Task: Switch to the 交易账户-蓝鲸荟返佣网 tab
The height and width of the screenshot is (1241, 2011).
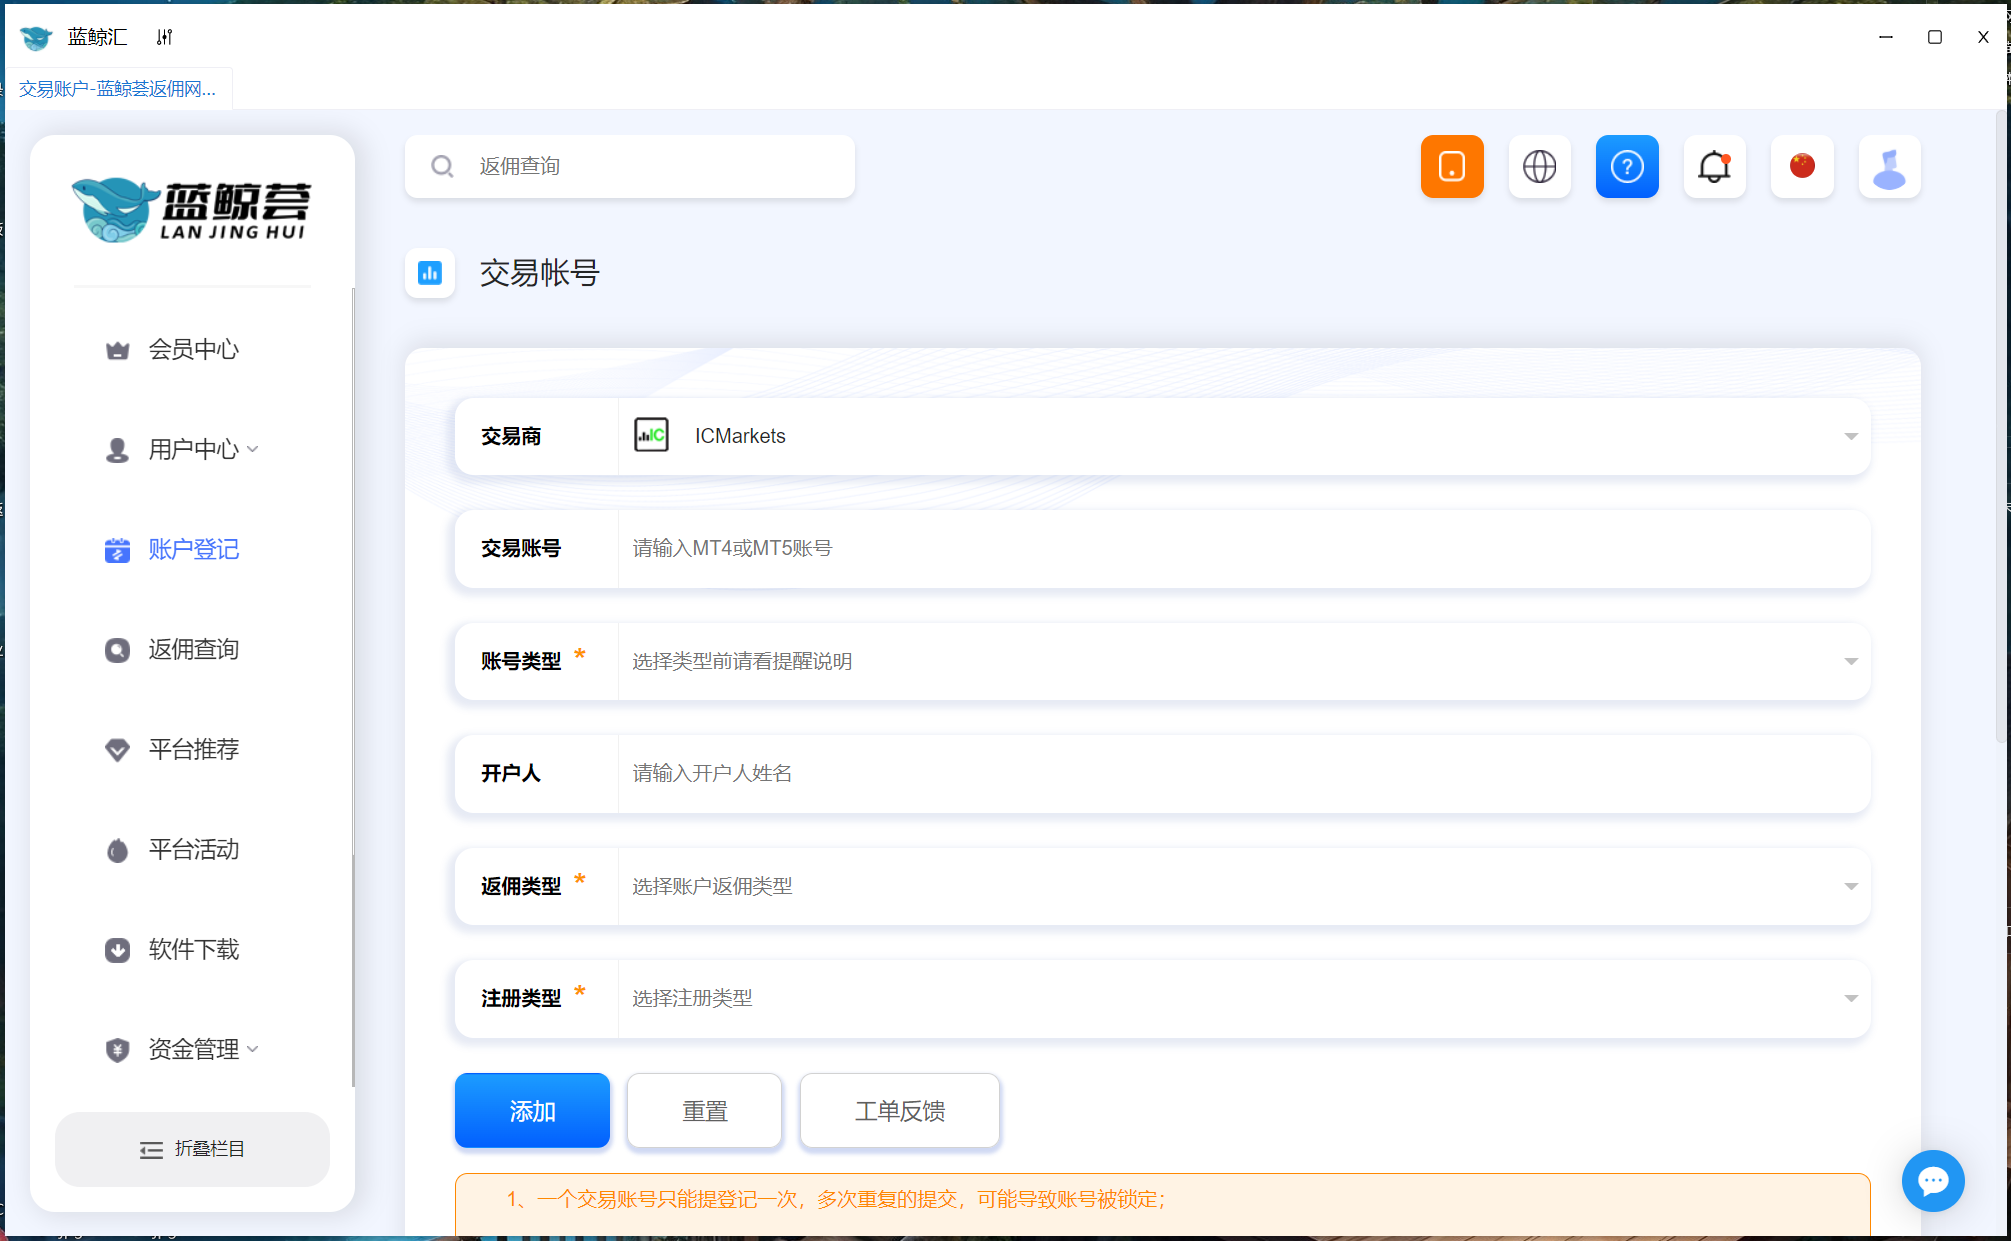Action: 118,89
